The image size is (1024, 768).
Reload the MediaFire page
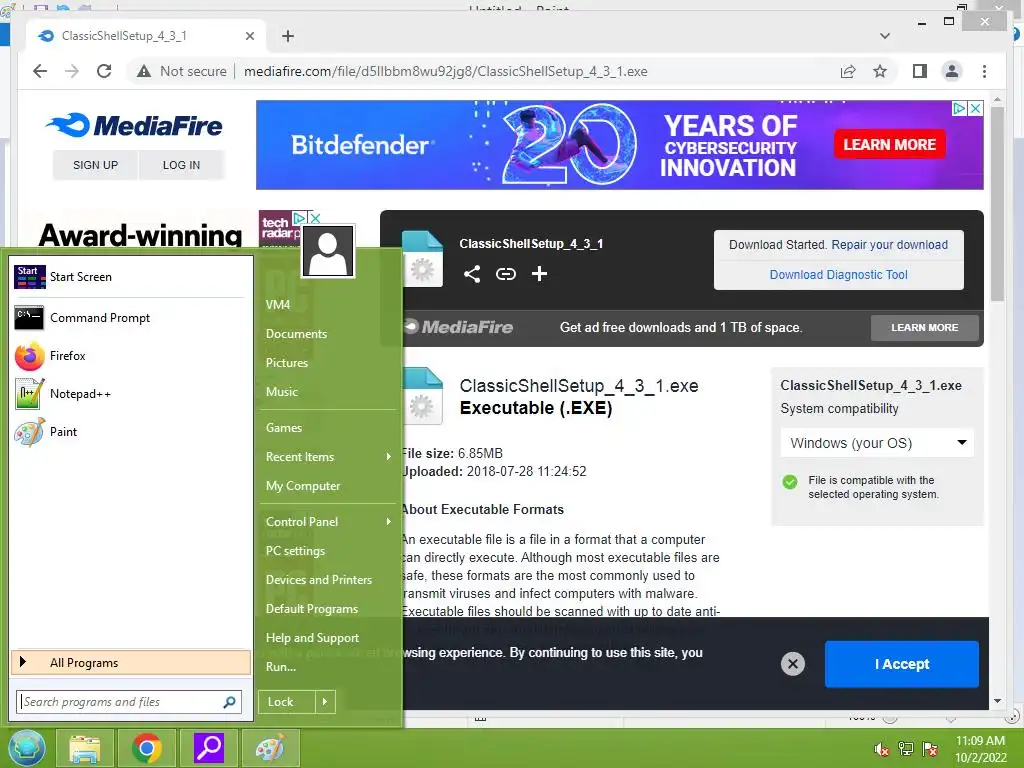coord(104,71)
